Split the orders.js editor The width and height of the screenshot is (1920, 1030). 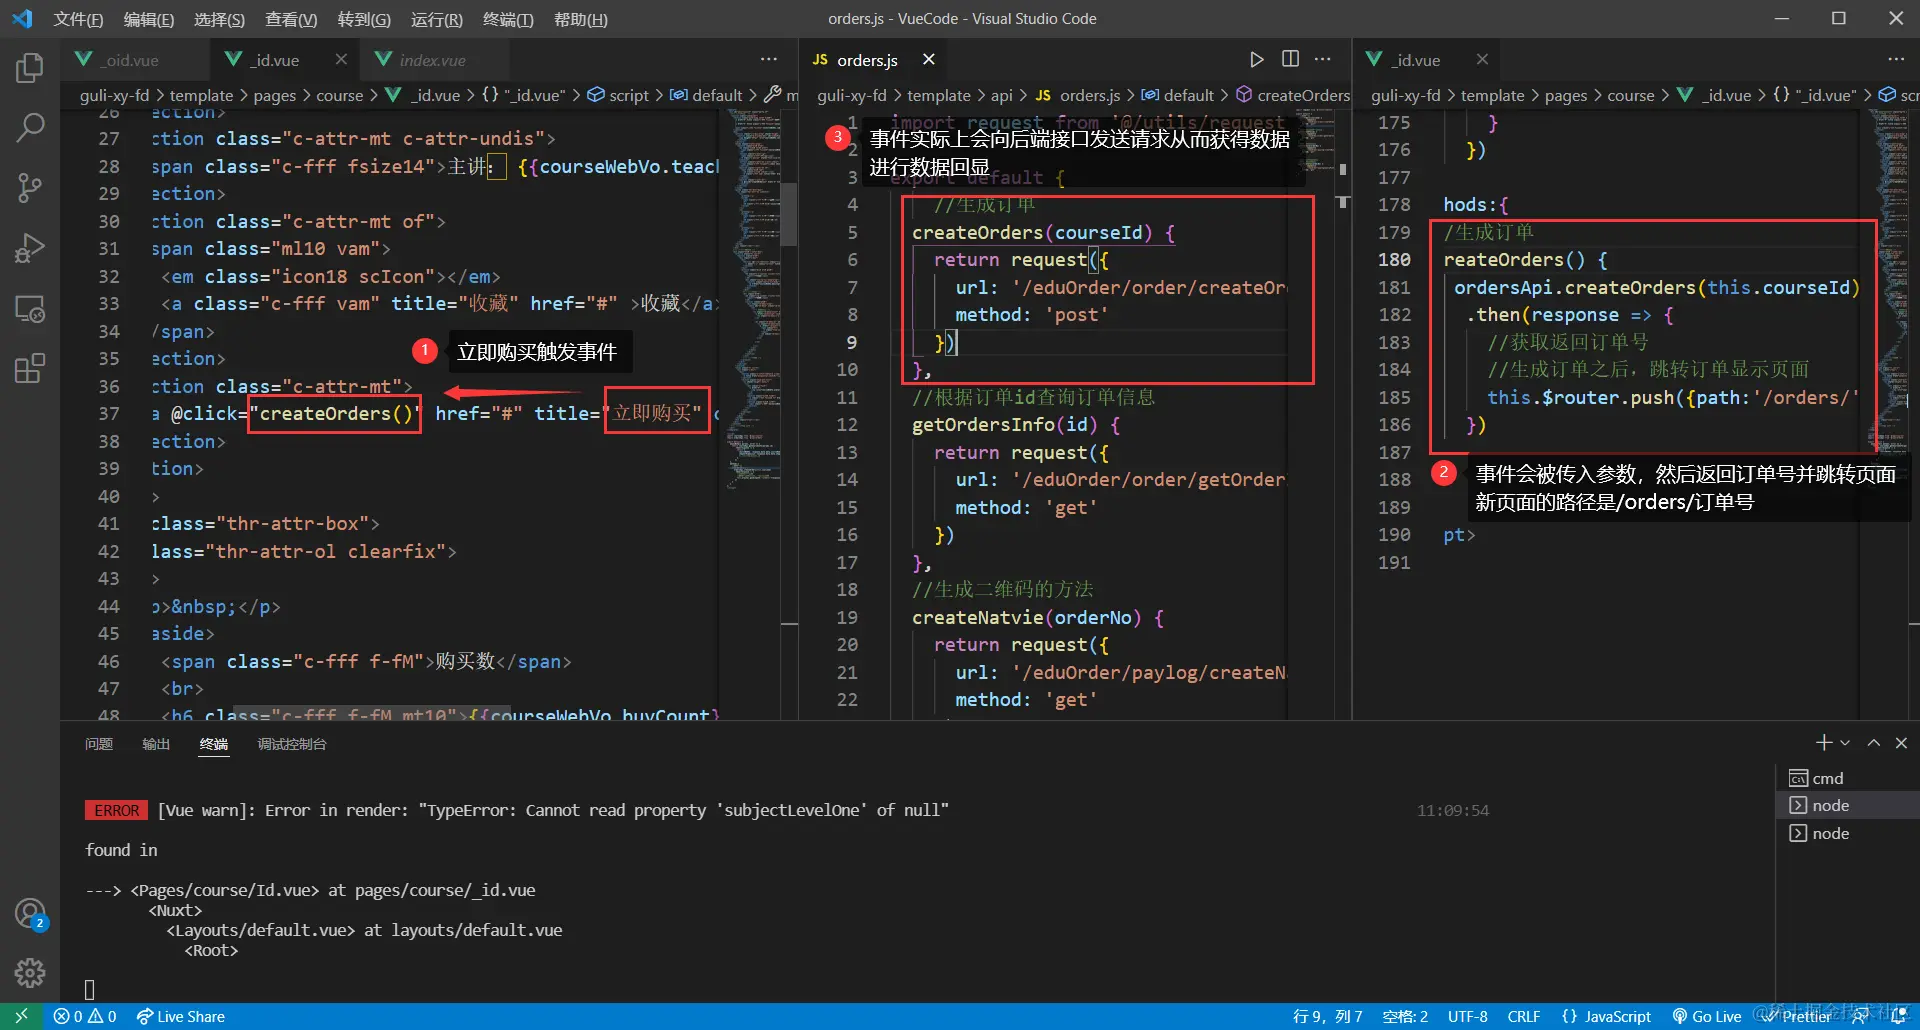(1290, 60)
